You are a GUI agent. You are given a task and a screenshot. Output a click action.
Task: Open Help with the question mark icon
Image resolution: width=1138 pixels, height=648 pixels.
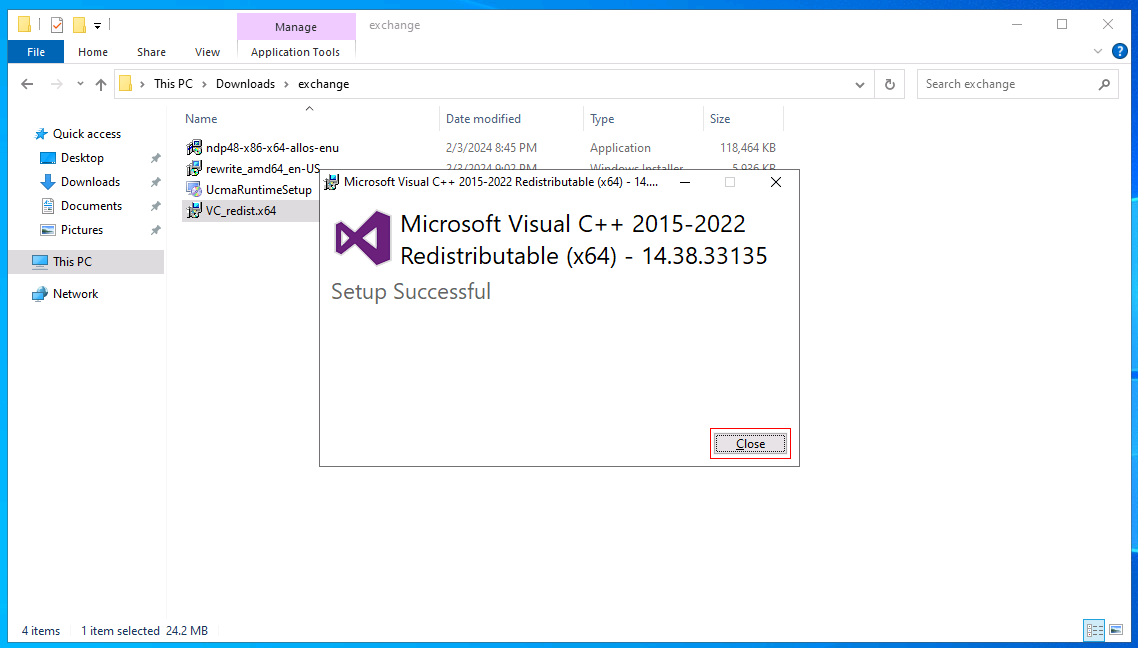click(1120, 51)
